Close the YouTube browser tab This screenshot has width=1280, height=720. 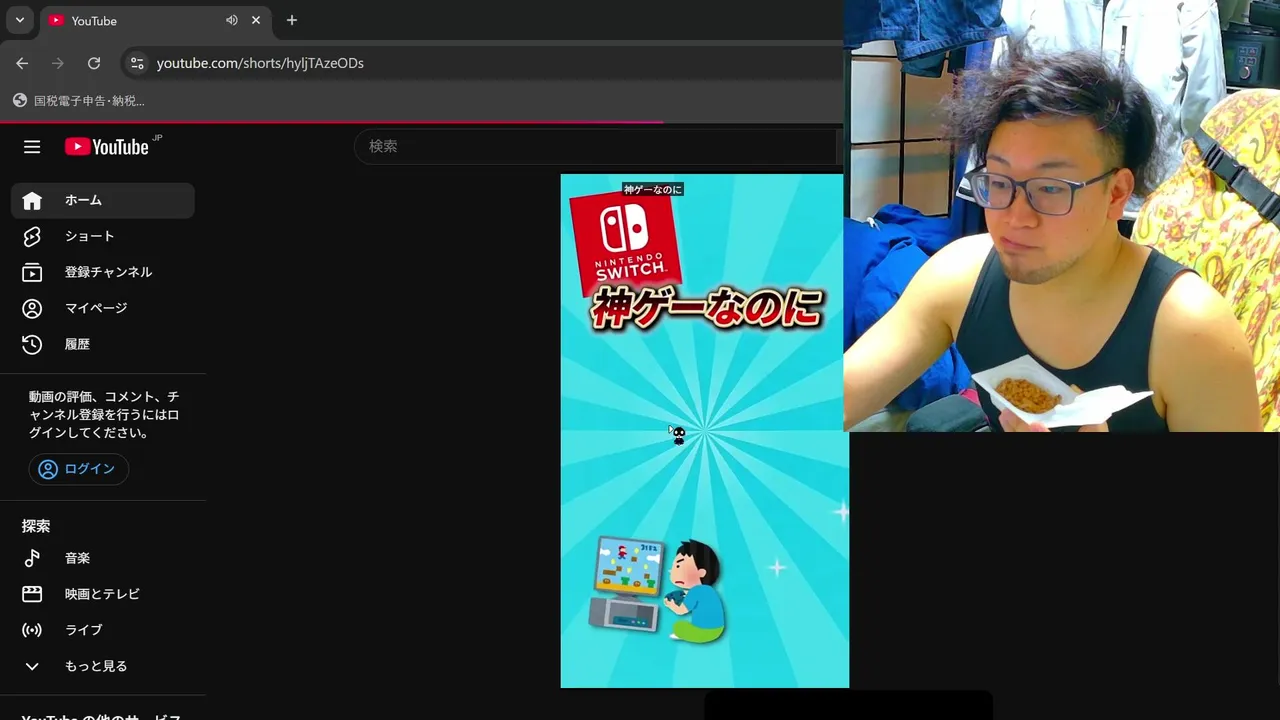tap(256, 20)
